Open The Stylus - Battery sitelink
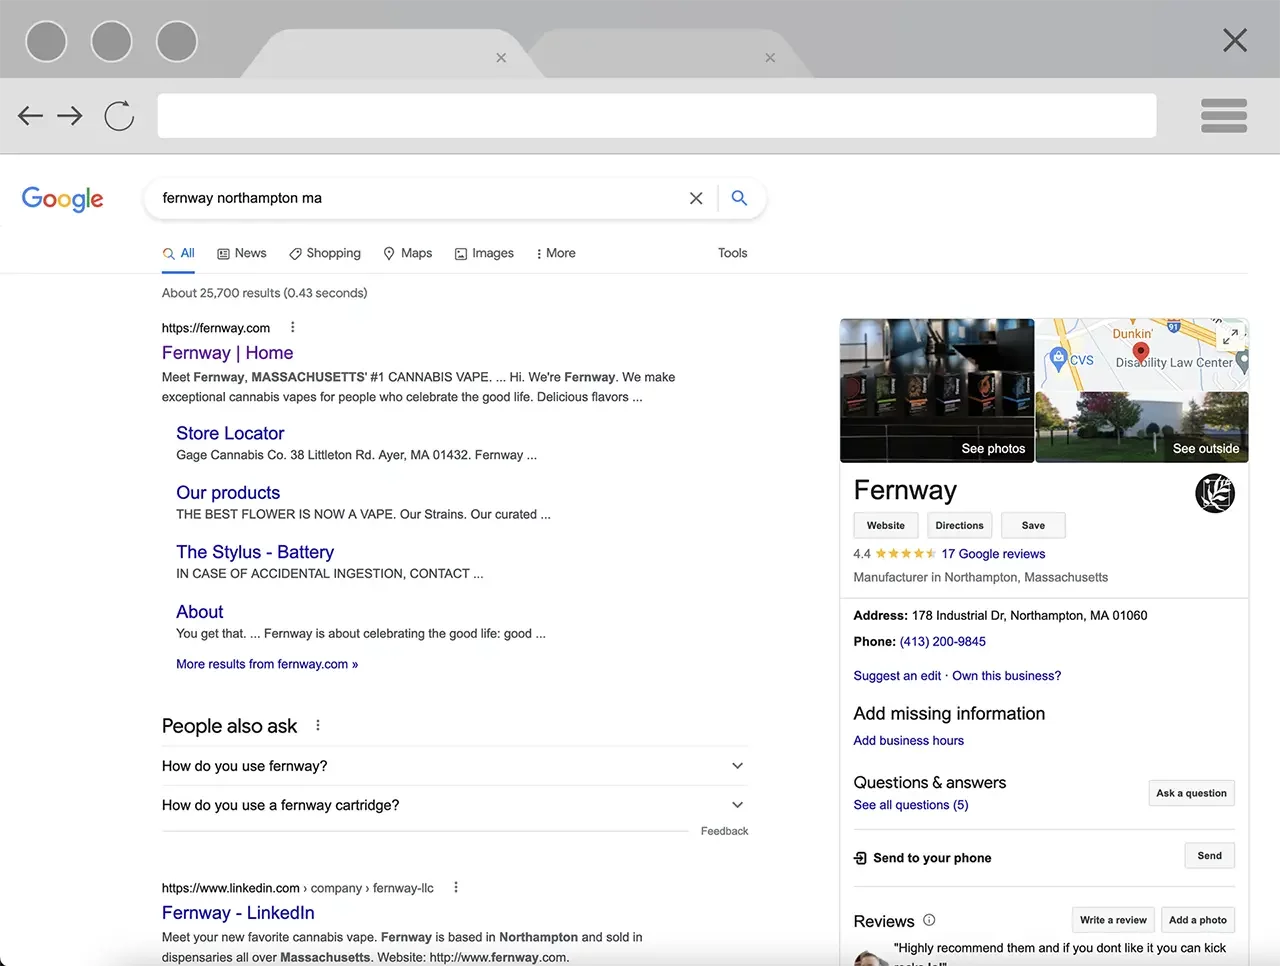 tap(255, 552)
